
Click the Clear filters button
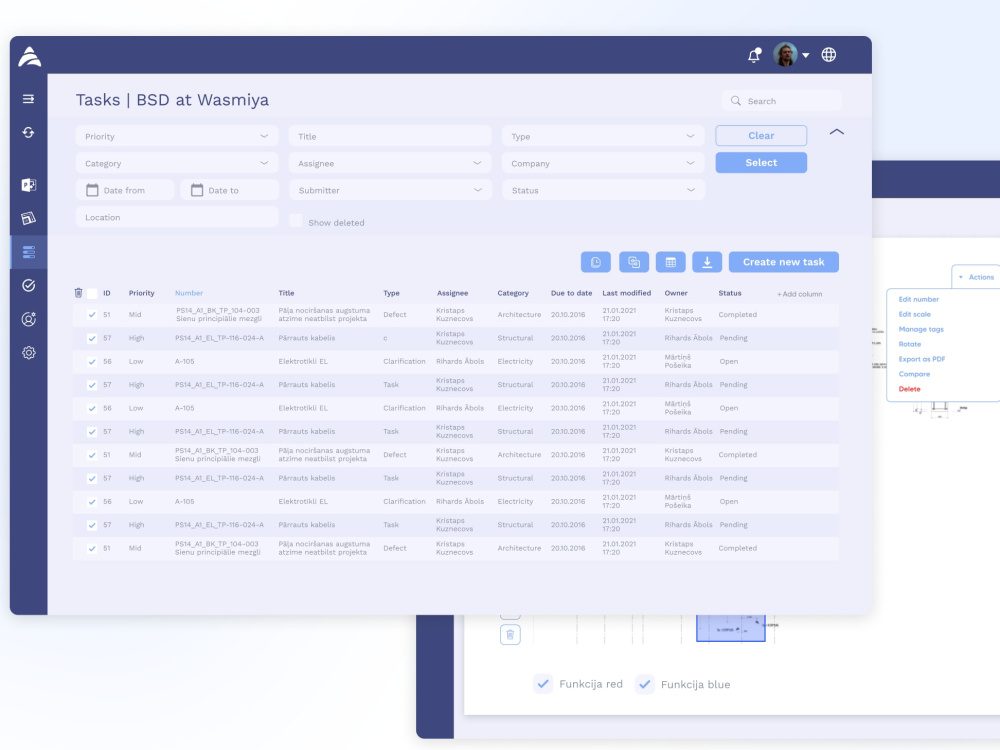coord(761,136)
